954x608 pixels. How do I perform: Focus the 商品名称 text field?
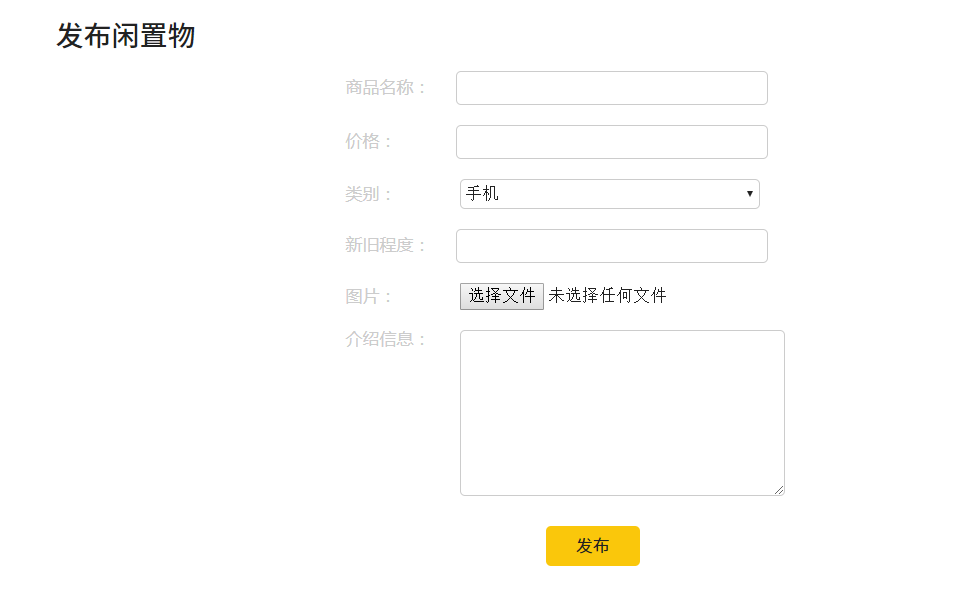click(x=611, y=88)
